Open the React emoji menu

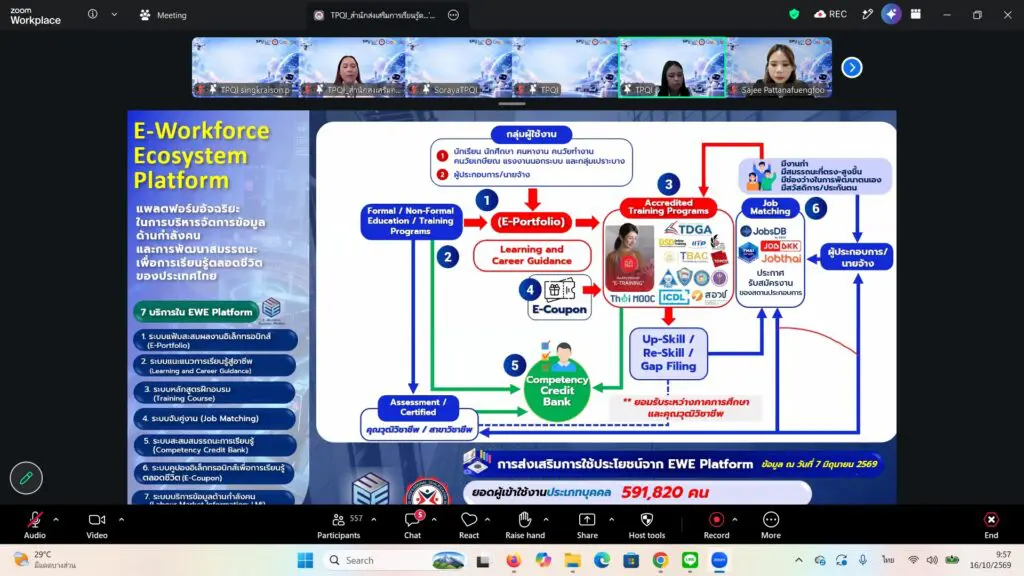[469, 525]
